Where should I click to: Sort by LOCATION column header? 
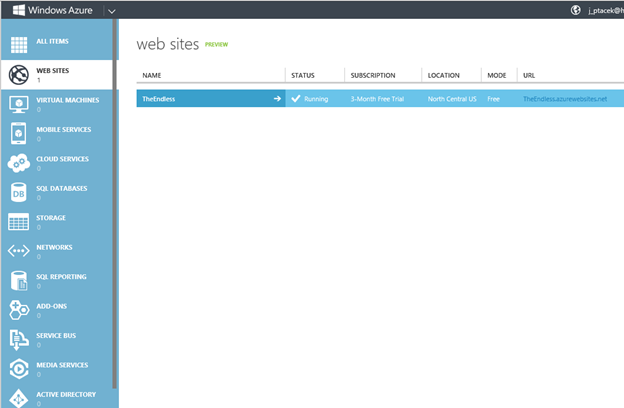click(444, 75)
